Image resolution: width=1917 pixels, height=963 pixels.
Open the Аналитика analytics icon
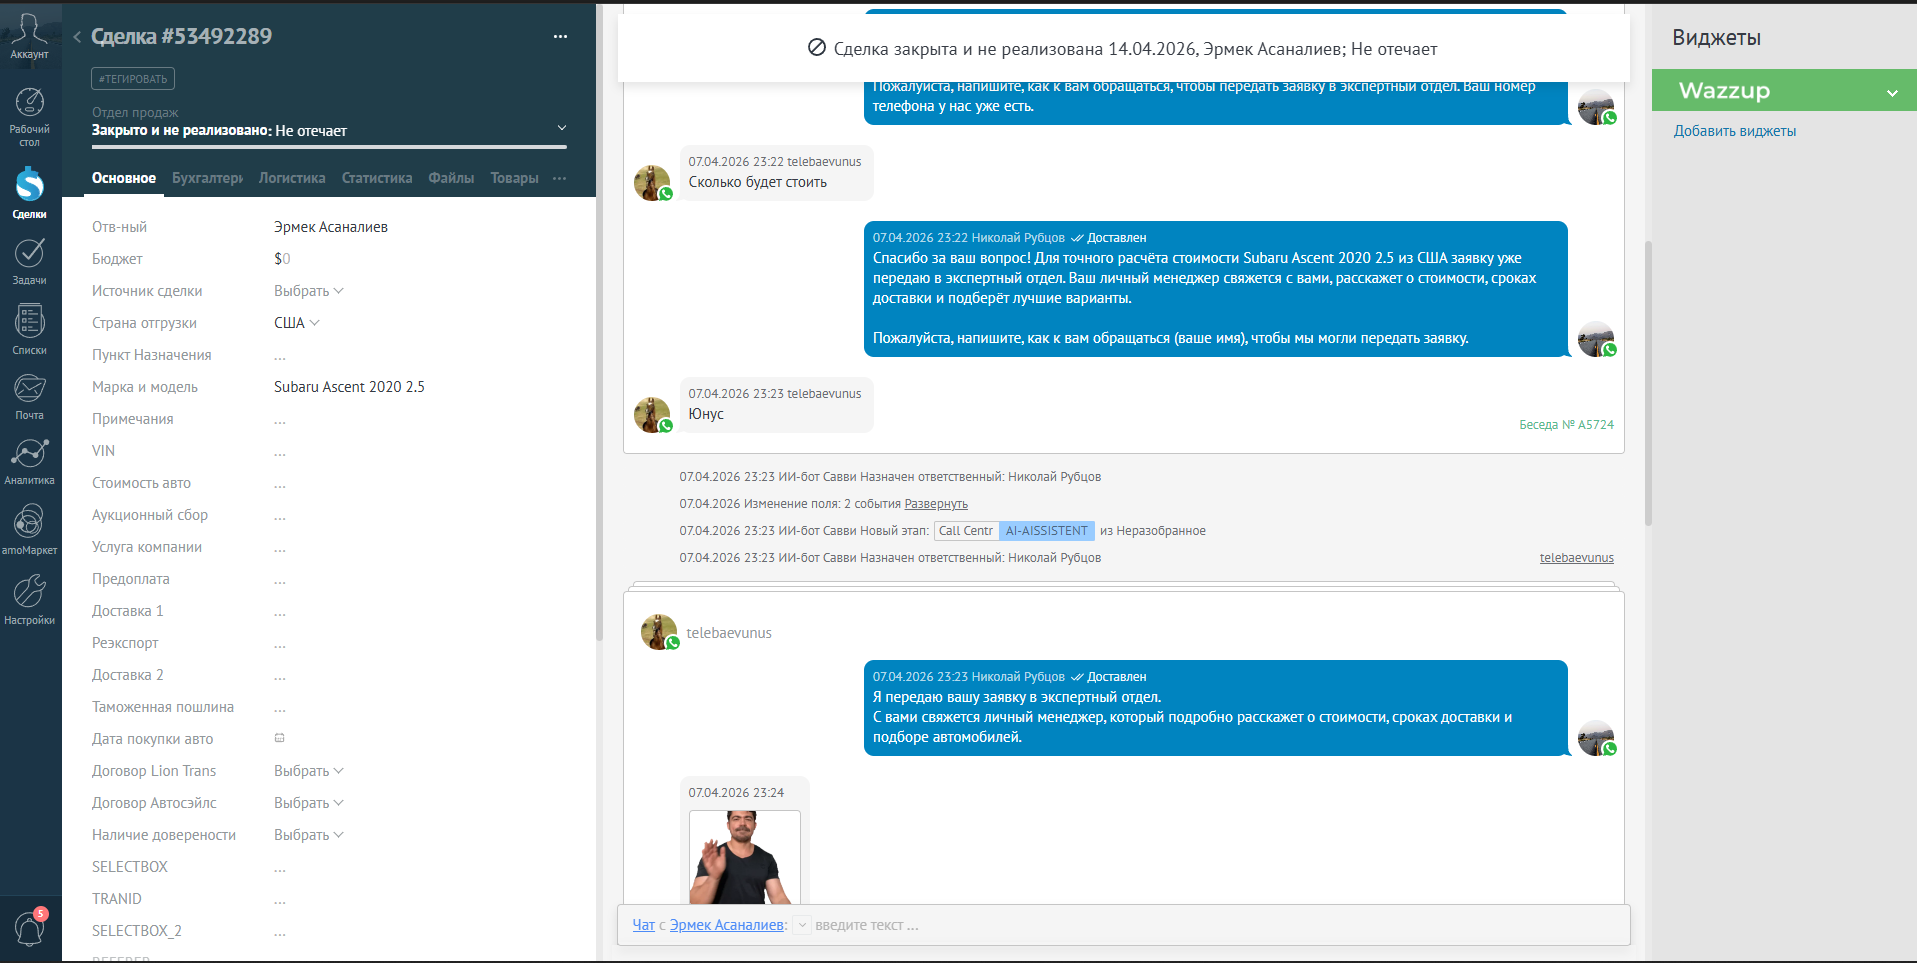click(x=29, y=461)
